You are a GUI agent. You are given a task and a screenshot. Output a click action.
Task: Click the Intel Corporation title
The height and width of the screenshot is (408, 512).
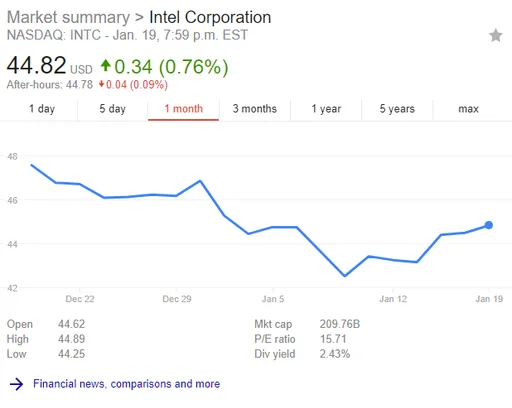click(210, 17)
